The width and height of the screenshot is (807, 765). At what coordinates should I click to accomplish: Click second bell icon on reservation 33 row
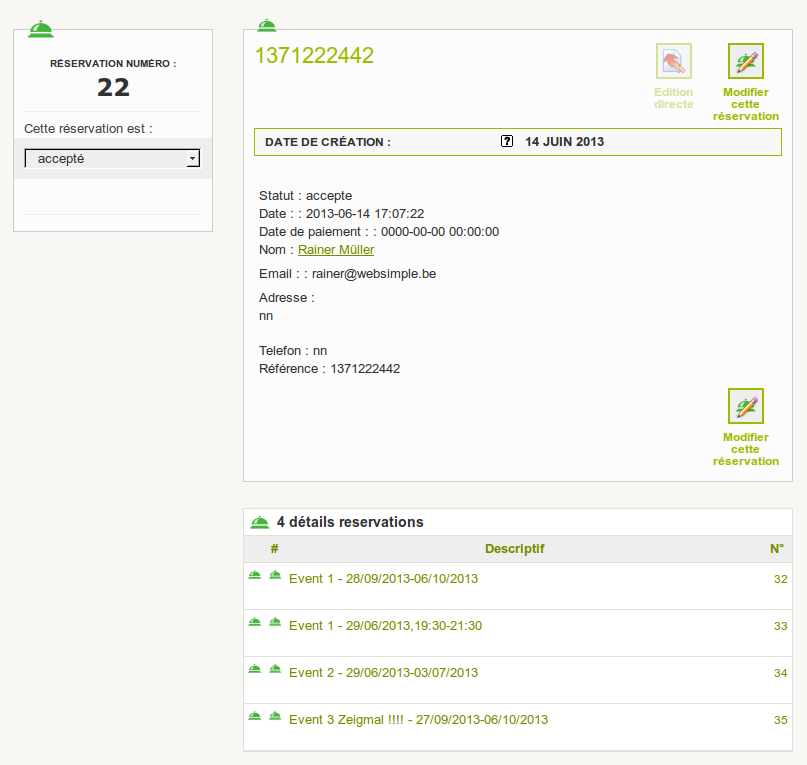coord(275,622)
